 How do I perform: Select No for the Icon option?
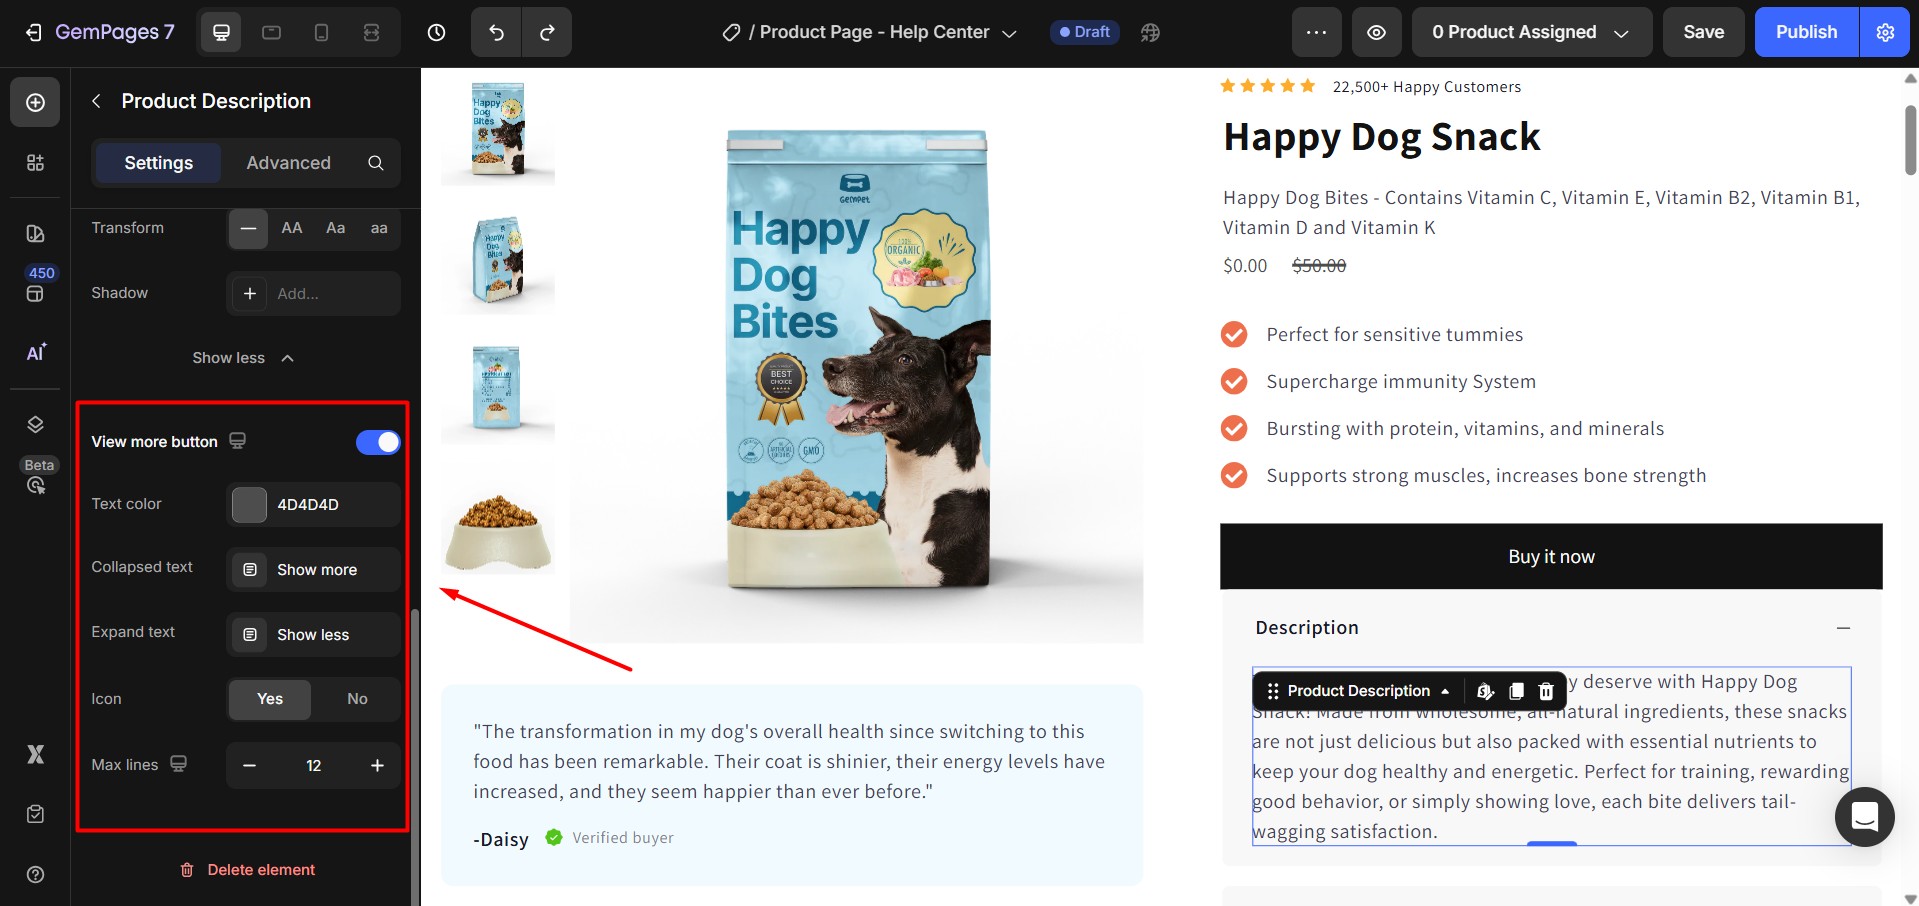357,699
